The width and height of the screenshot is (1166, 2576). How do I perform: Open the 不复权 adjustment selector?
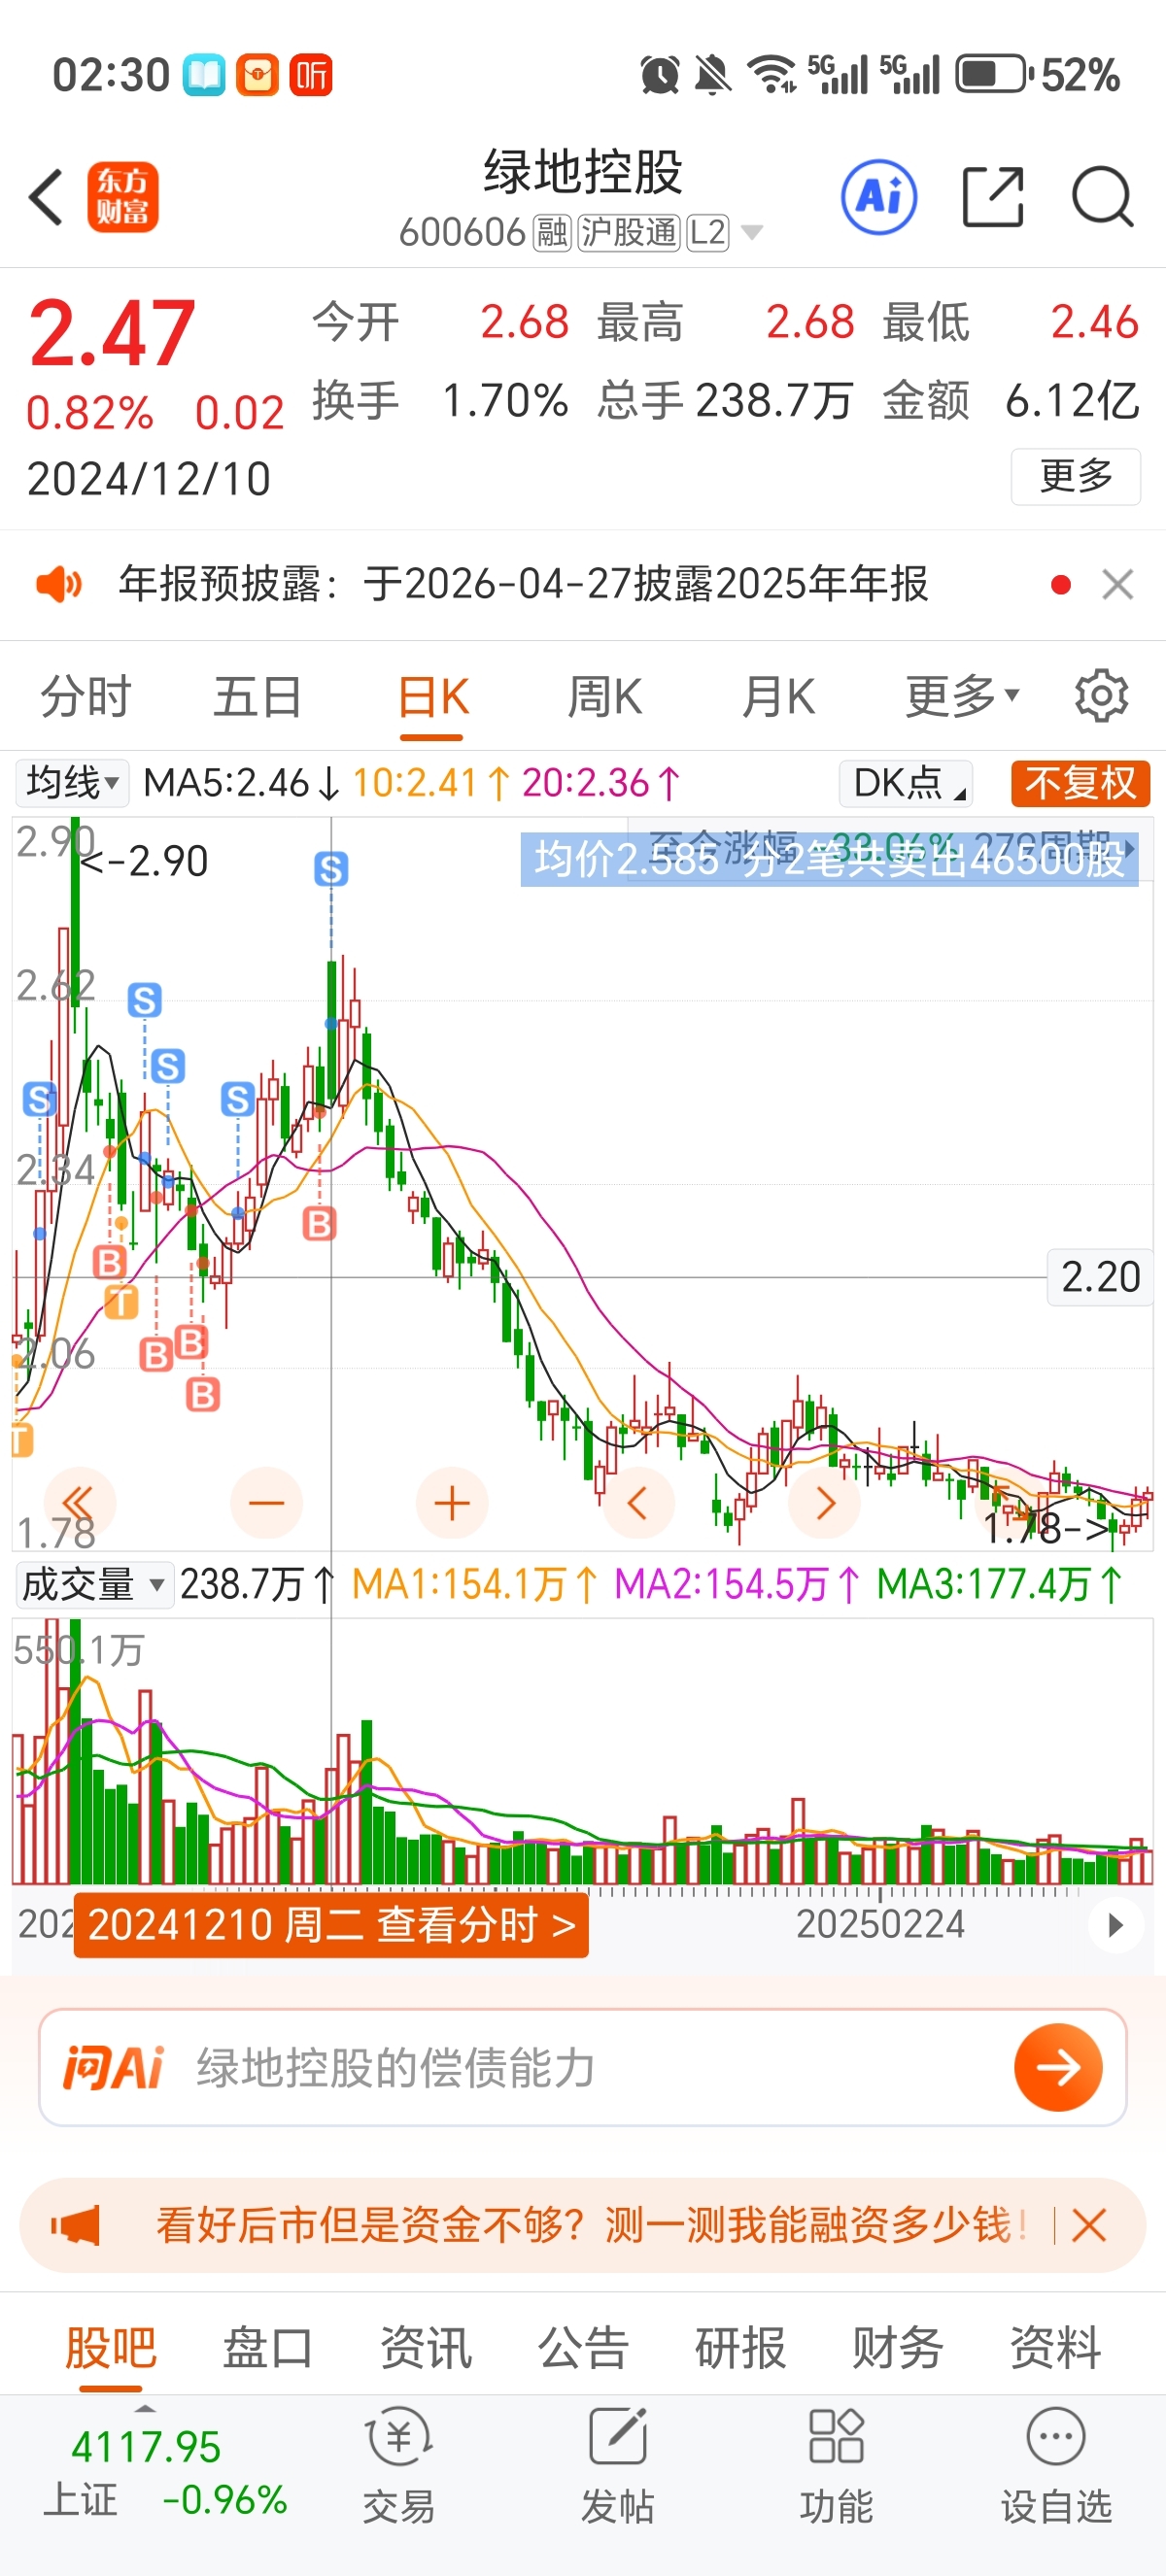[1080, 783]
